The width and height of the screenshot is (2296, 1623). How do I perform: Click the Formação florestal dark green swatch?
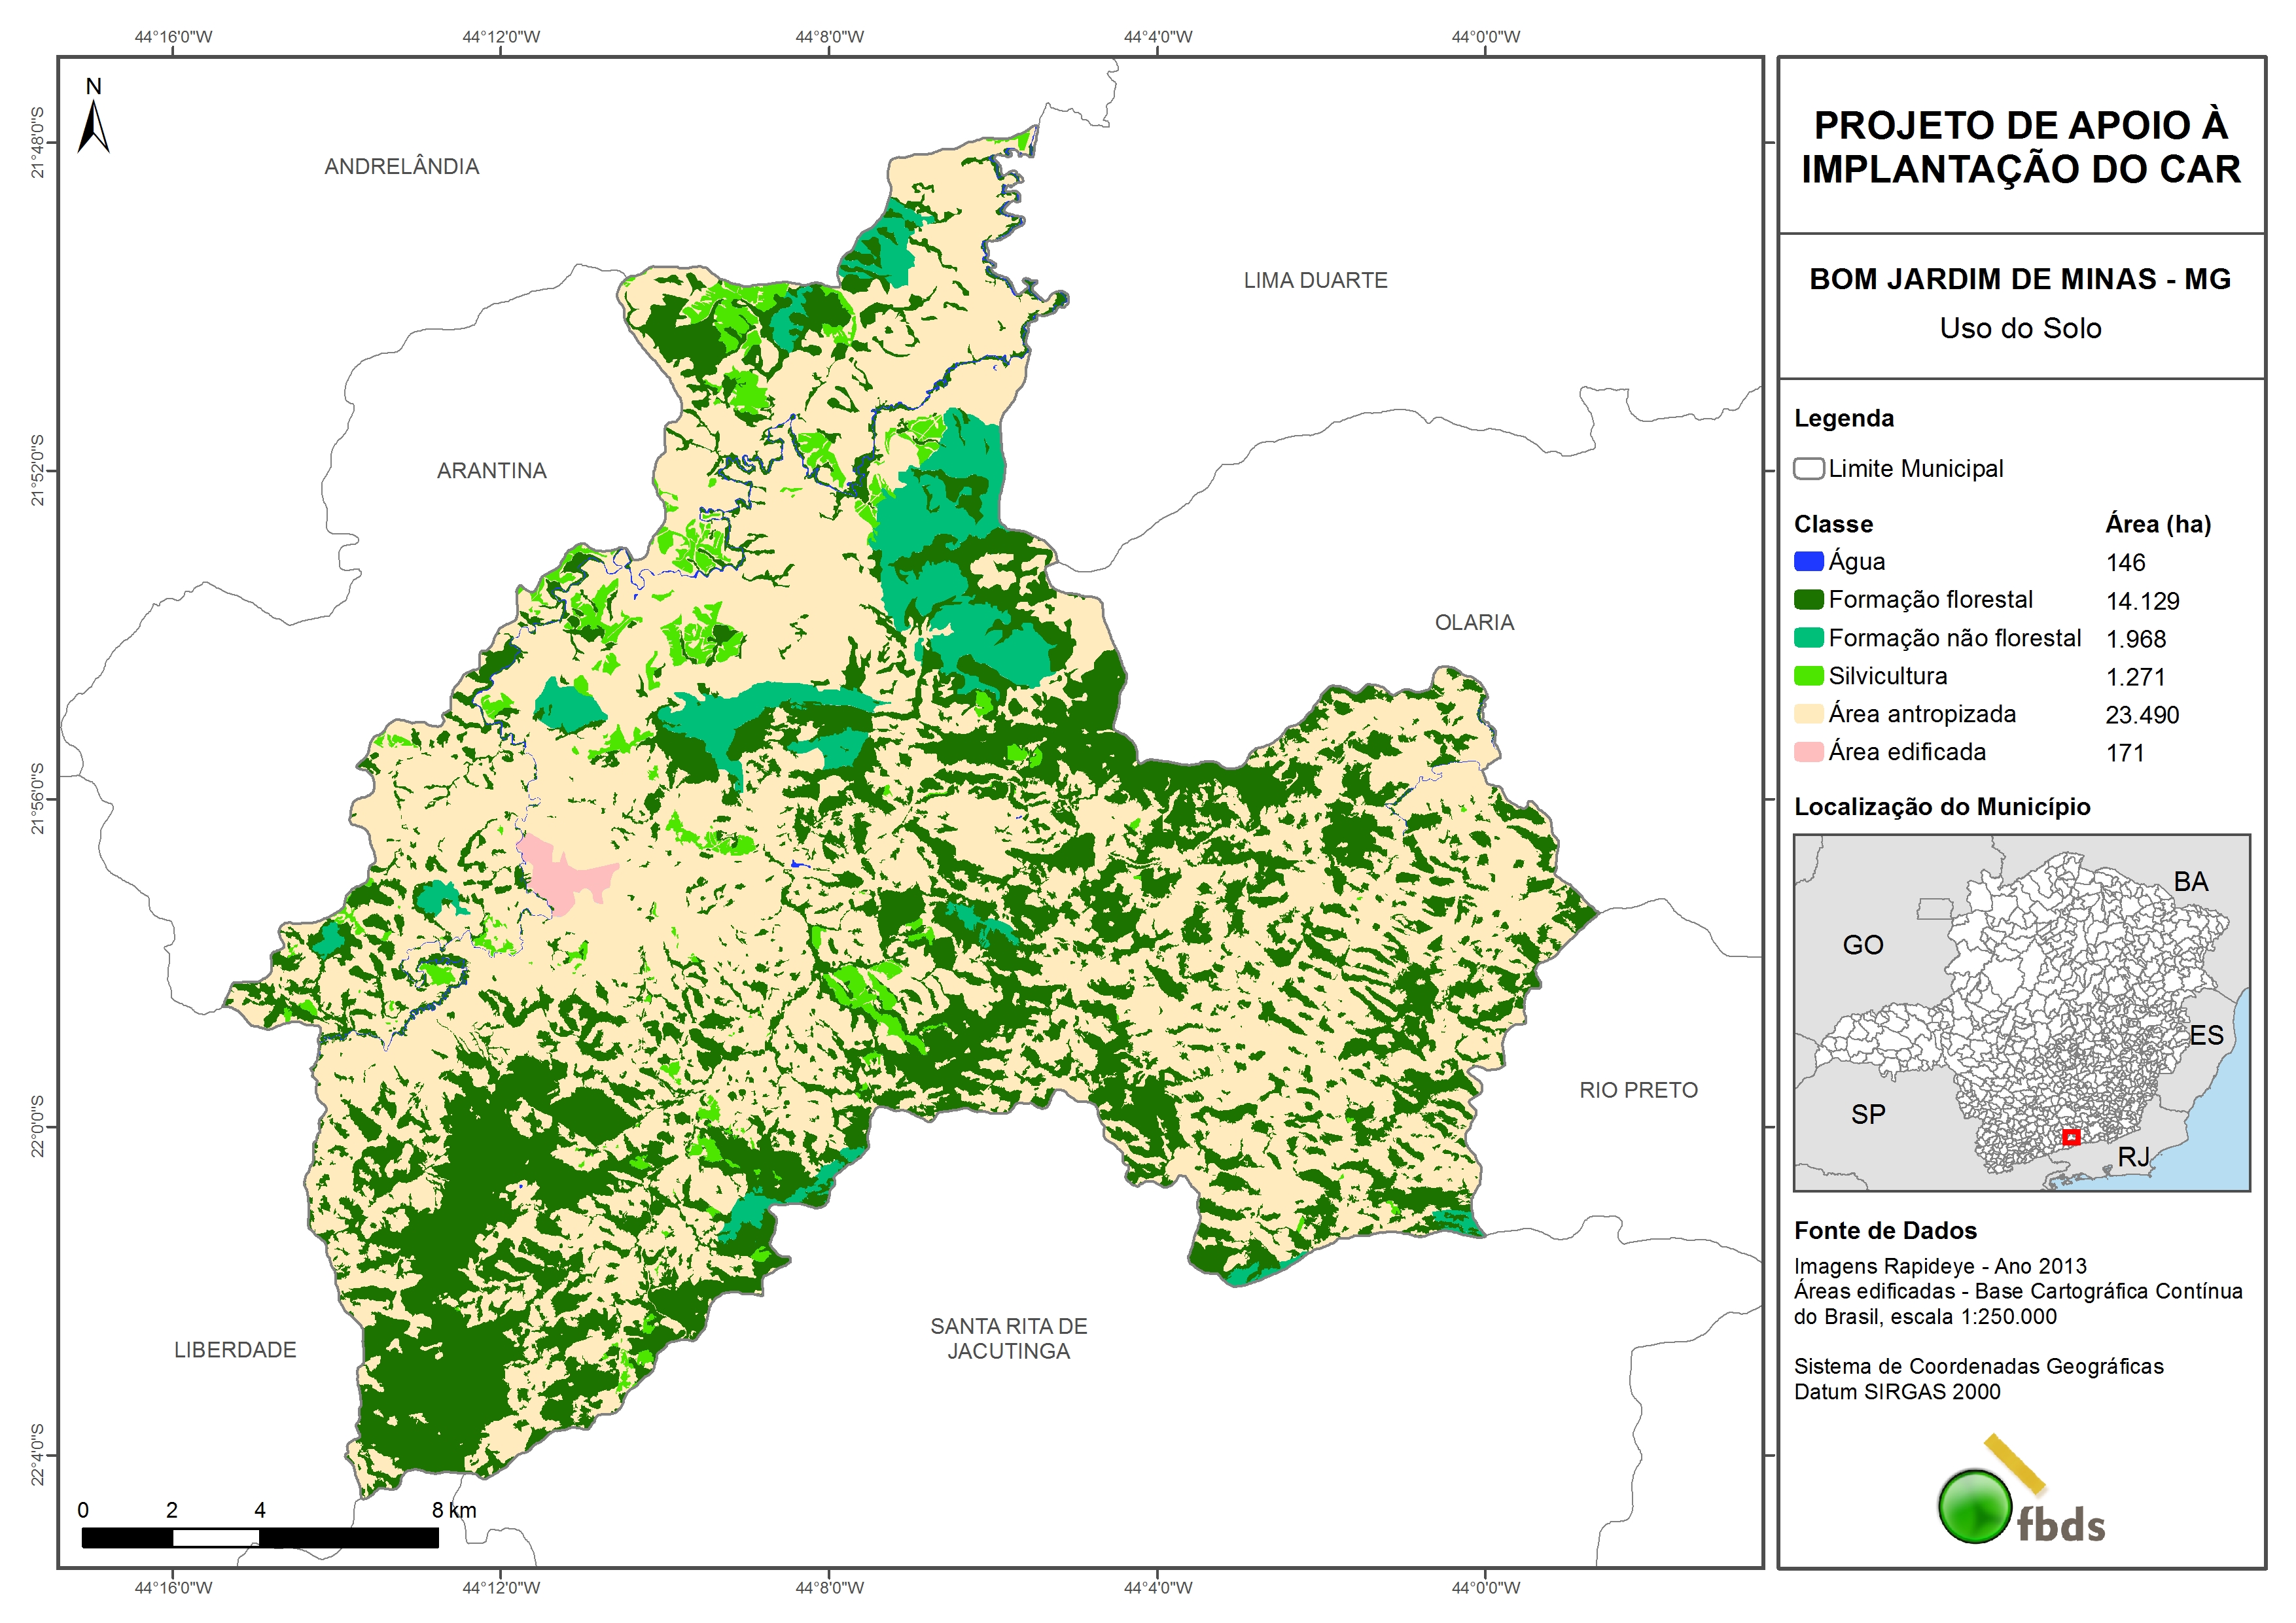click(x=1808, y=600)
